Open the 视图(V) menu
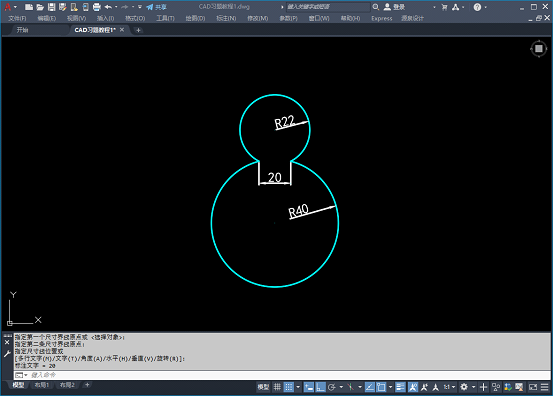Viewport: 553px width, 396px height. click(x=77, y=18)
